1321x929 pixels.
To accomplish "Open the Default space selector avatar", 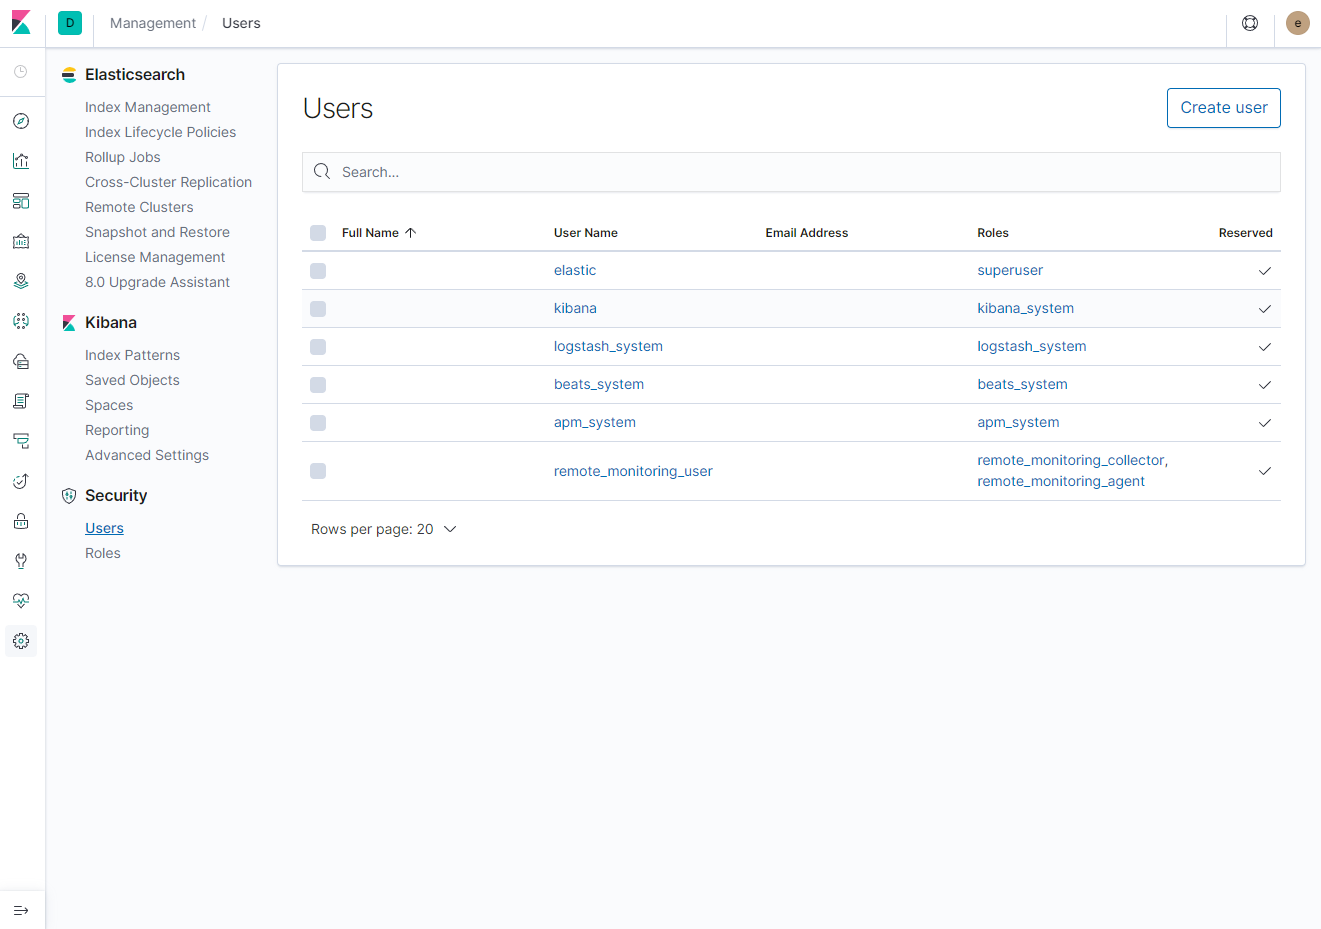I will point(70,23).
